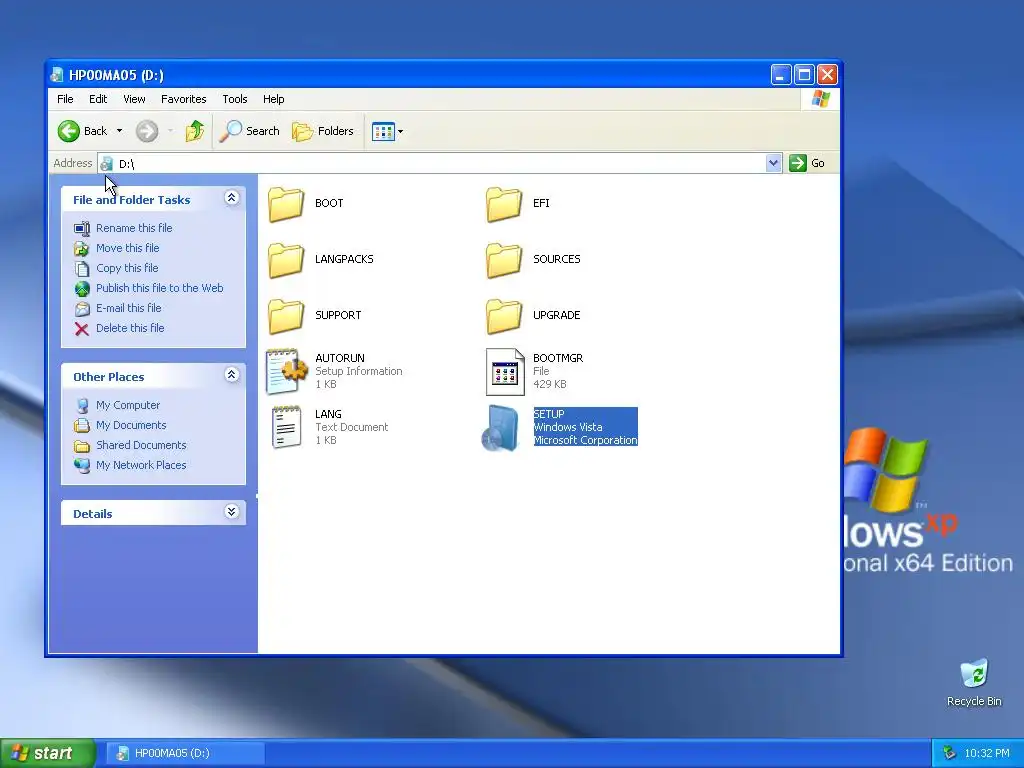Expand the Address bar dropdown list

[773, 163]
